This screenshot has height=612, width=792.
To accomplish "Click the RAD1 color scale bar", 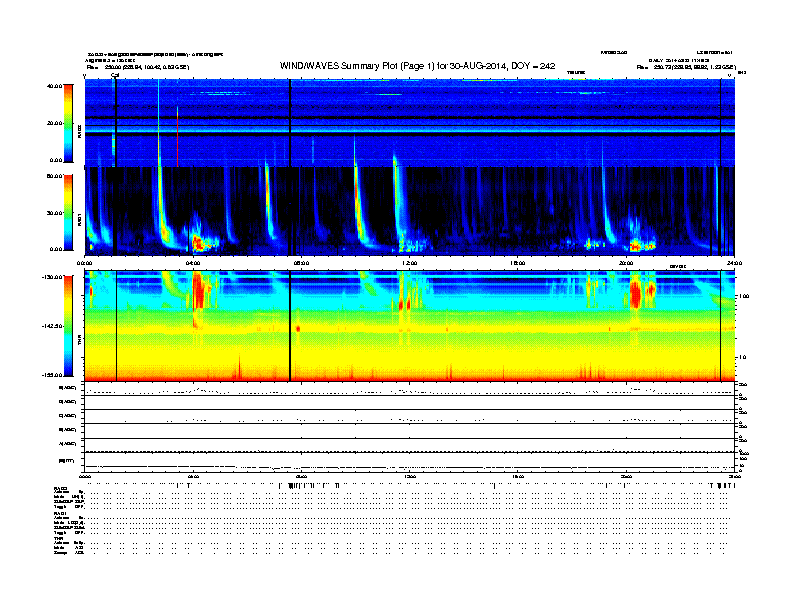I will (68, 213).
